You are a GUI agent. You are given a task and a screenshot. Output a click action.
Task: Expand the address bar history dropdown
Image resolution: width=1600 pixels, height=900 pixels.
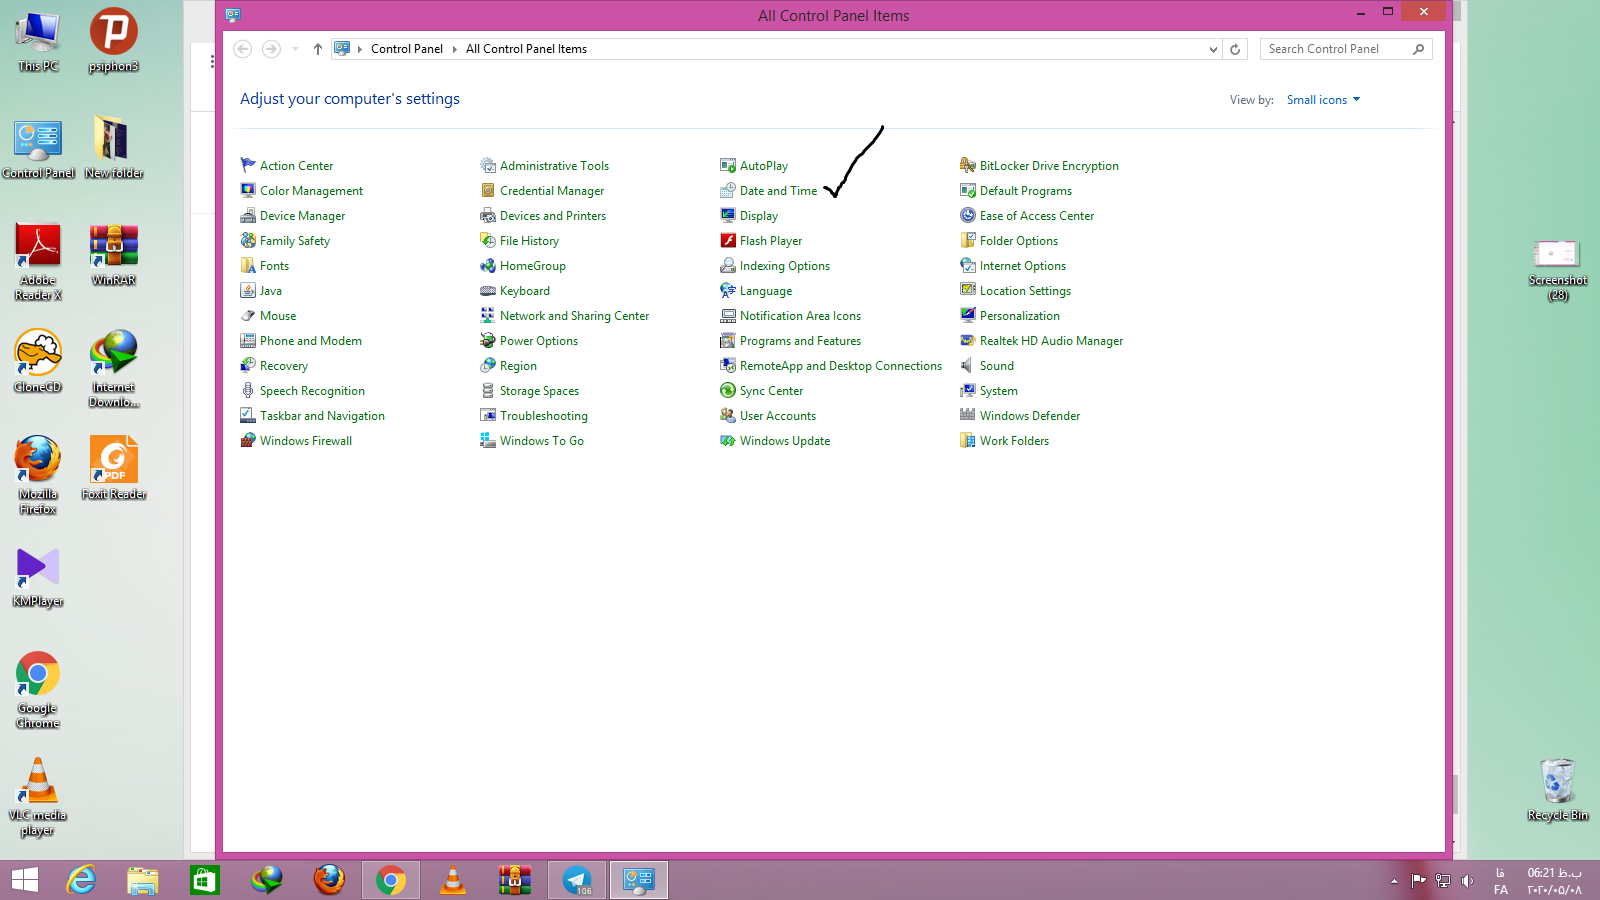pos(1213,49)
